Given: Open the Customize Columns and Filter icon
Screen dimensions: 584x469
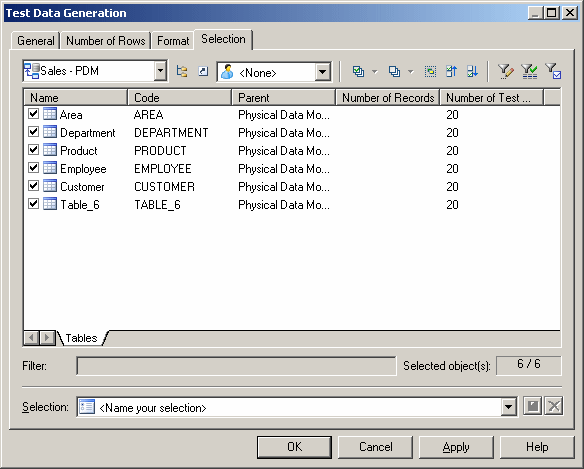Looking at the screenshot, I should [506, 71].
